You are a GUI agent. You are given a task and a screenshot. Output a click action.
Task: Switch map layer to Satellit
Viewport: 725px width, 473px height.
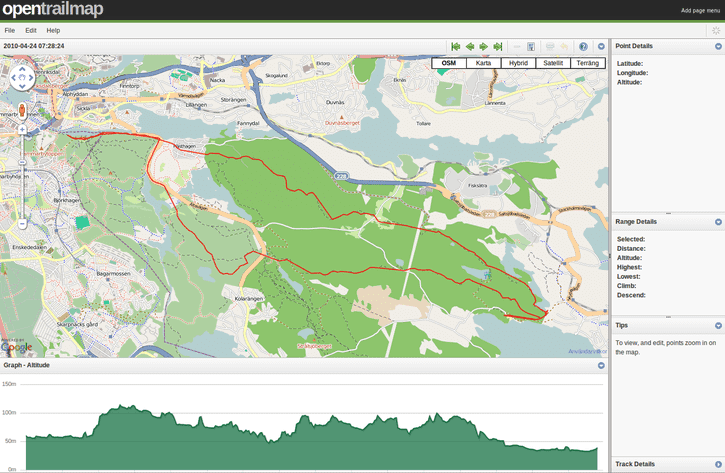click(x=553, y=63)
